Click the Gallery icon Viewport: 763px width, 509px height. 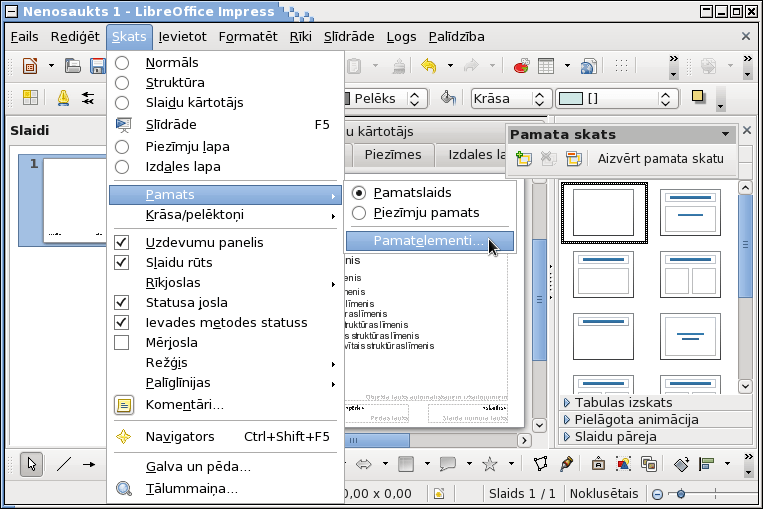coord(649,464)
